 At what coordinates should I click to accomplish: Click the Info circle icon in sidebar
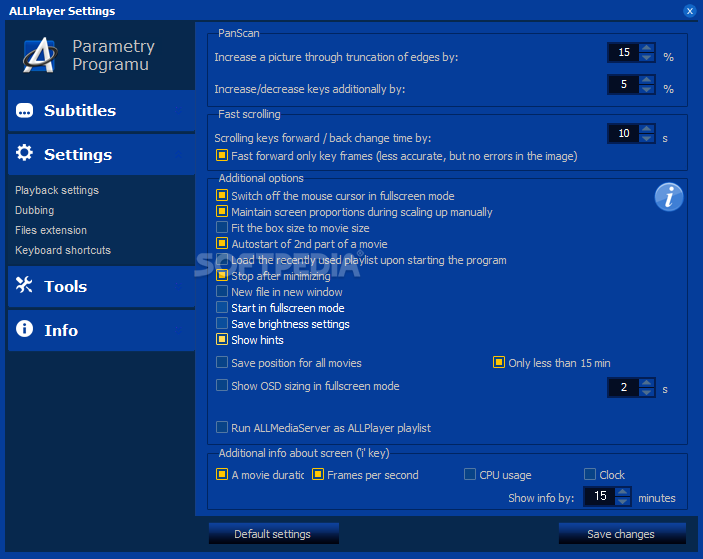click(24, 329)
